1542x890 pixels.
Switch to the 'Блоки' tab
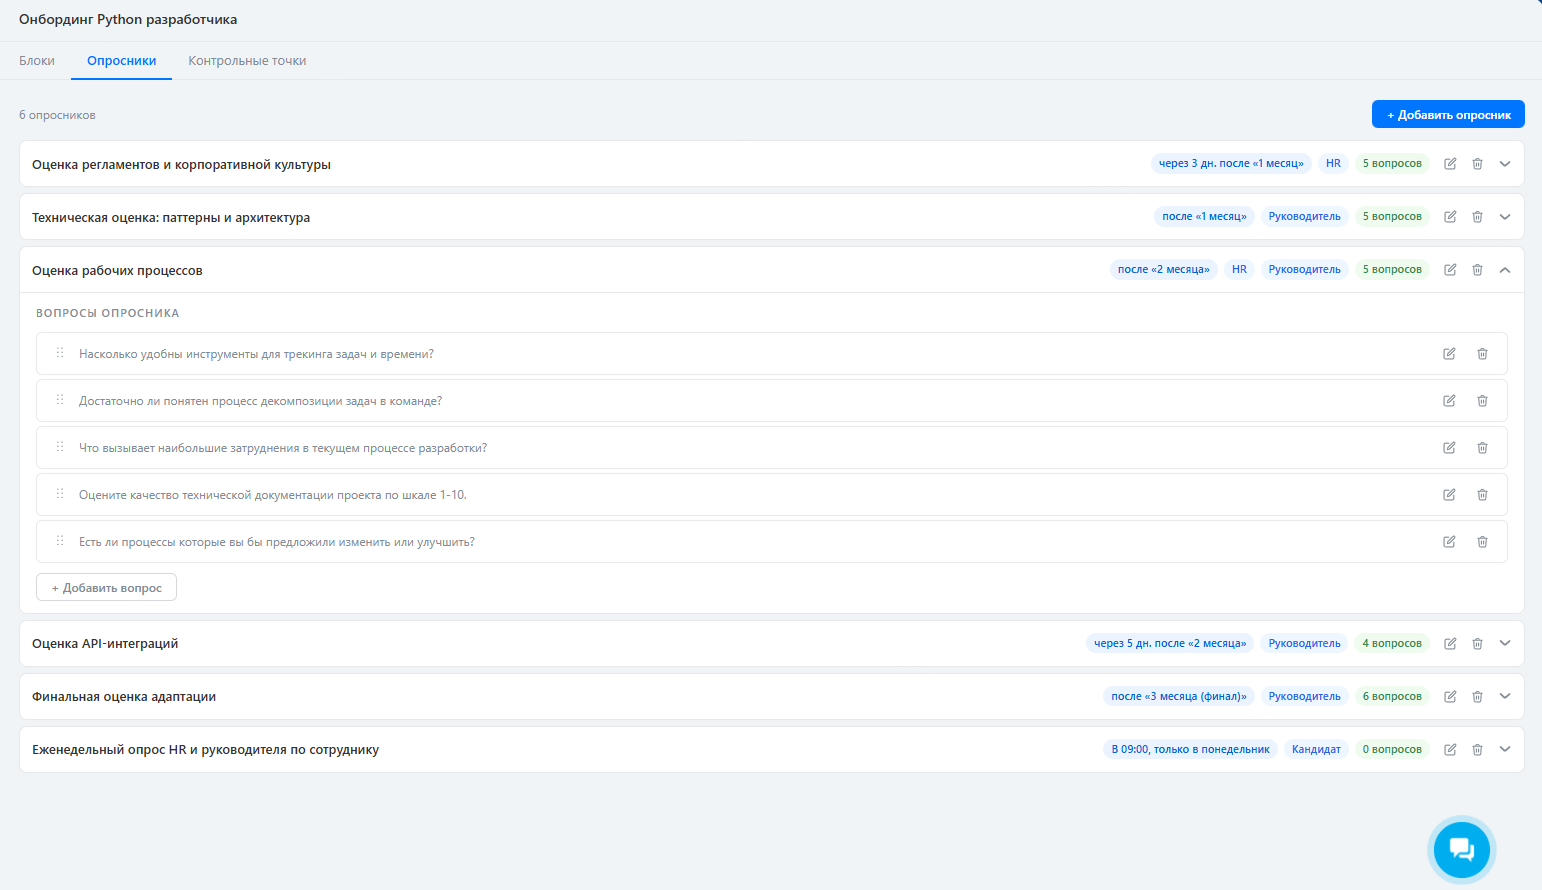pos(37,61)
